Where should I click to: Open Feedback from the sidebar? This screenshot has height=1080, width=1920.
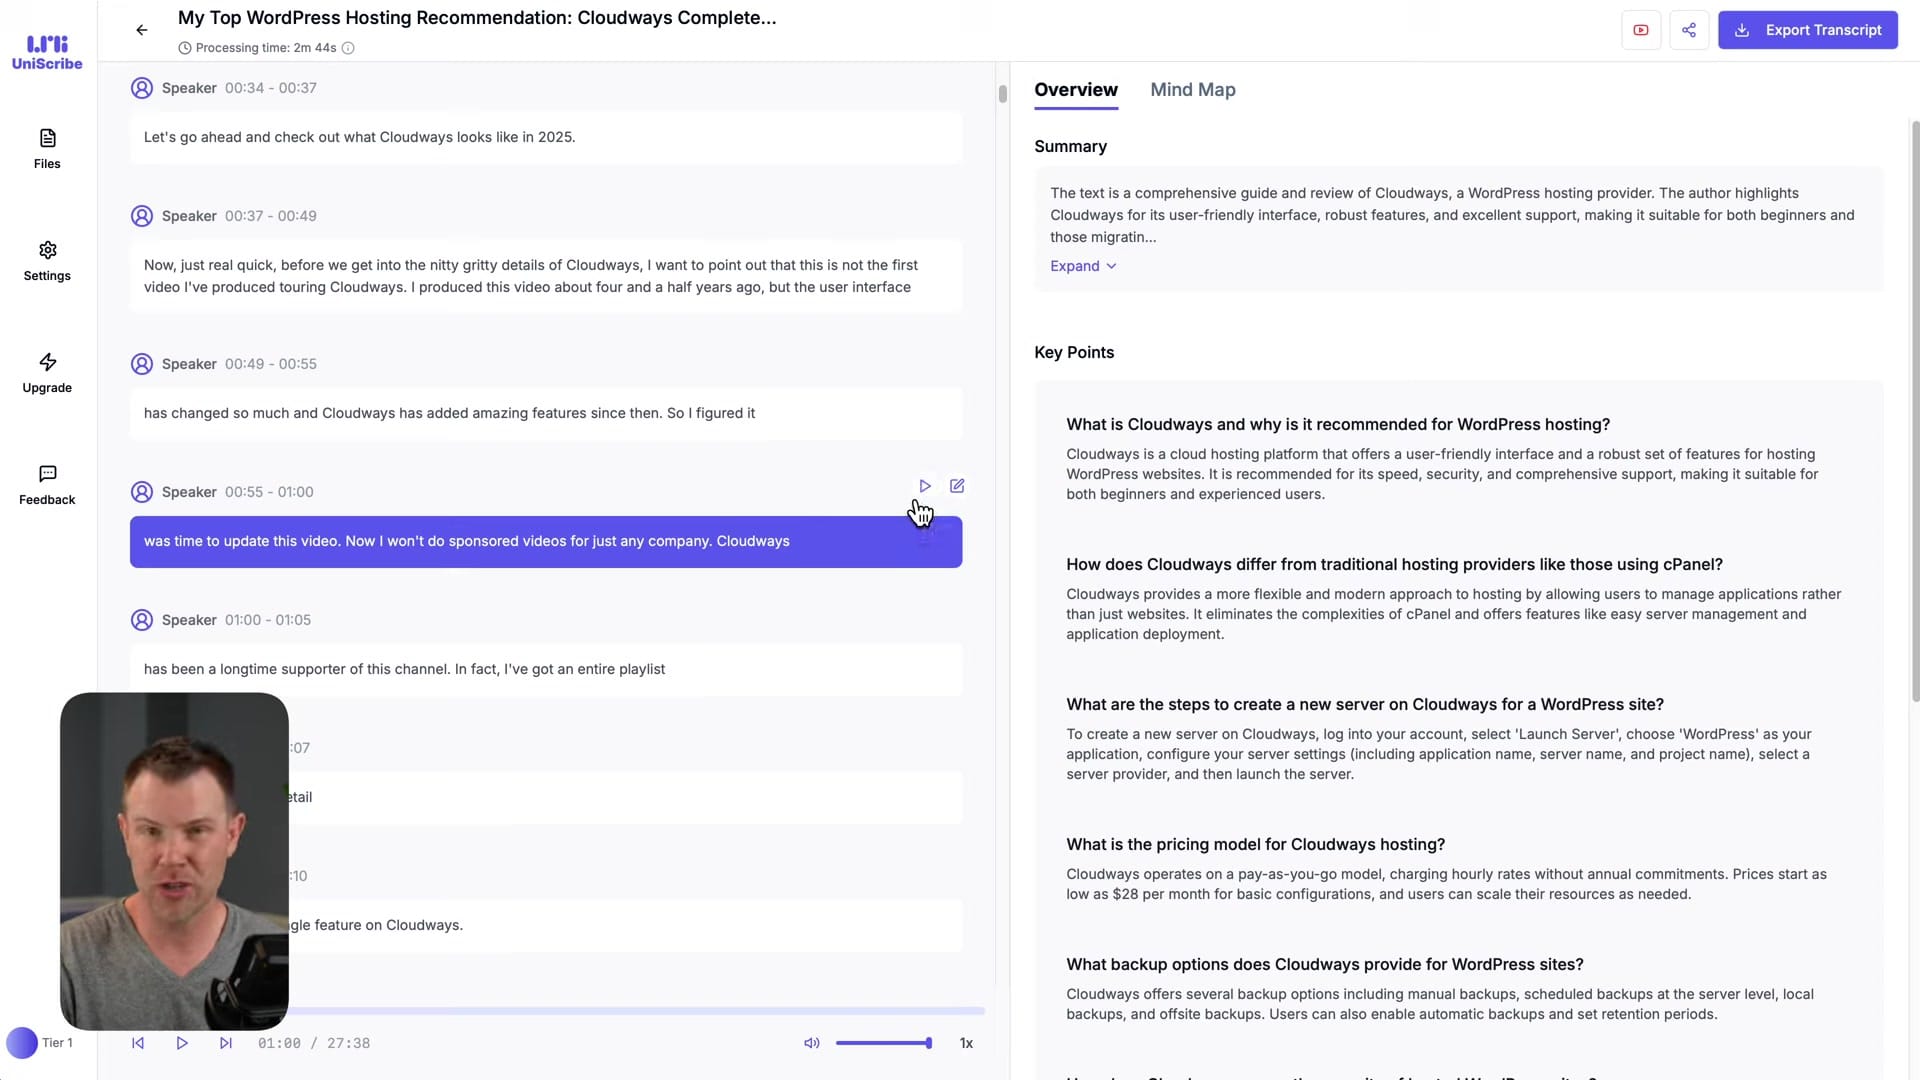pyautogui.click(x=47, y=485)
